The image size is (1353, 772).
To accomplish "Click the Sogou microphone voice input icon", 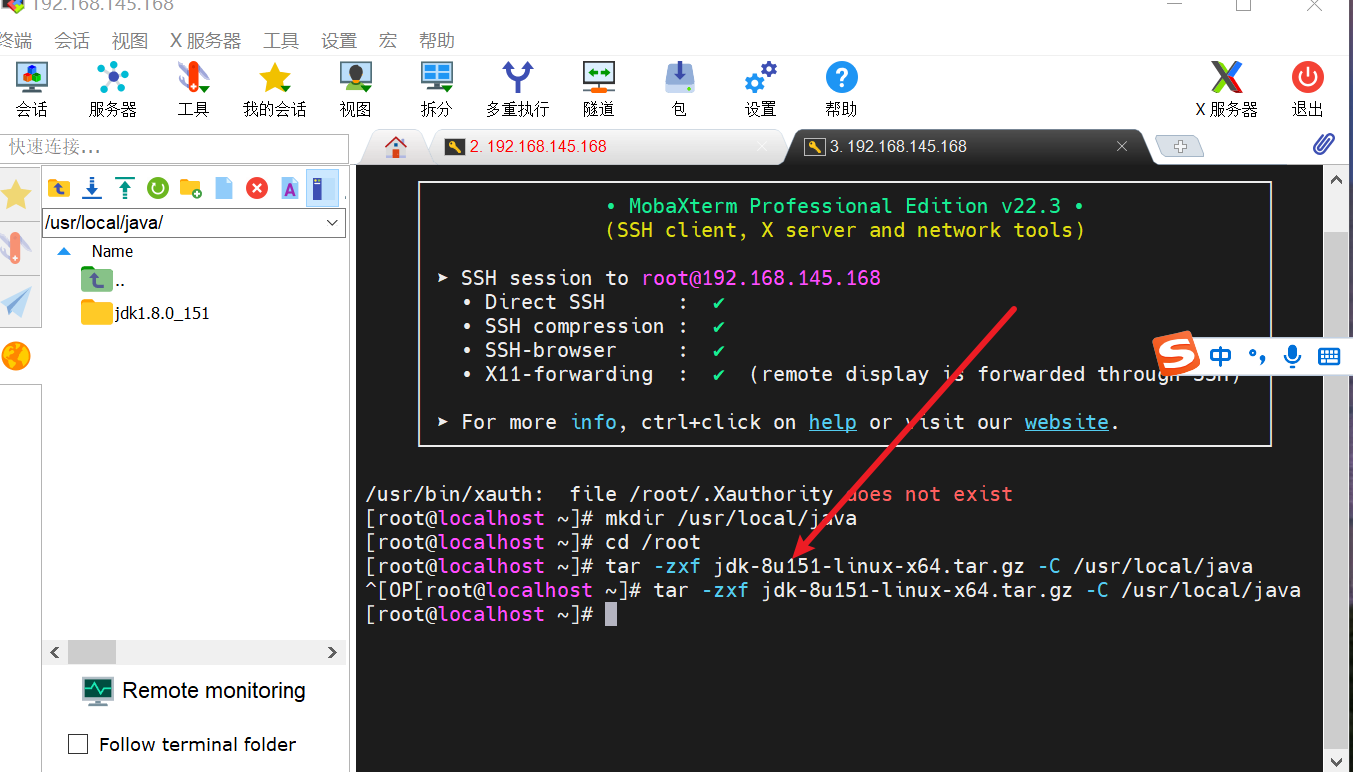I will (1292, 356).
